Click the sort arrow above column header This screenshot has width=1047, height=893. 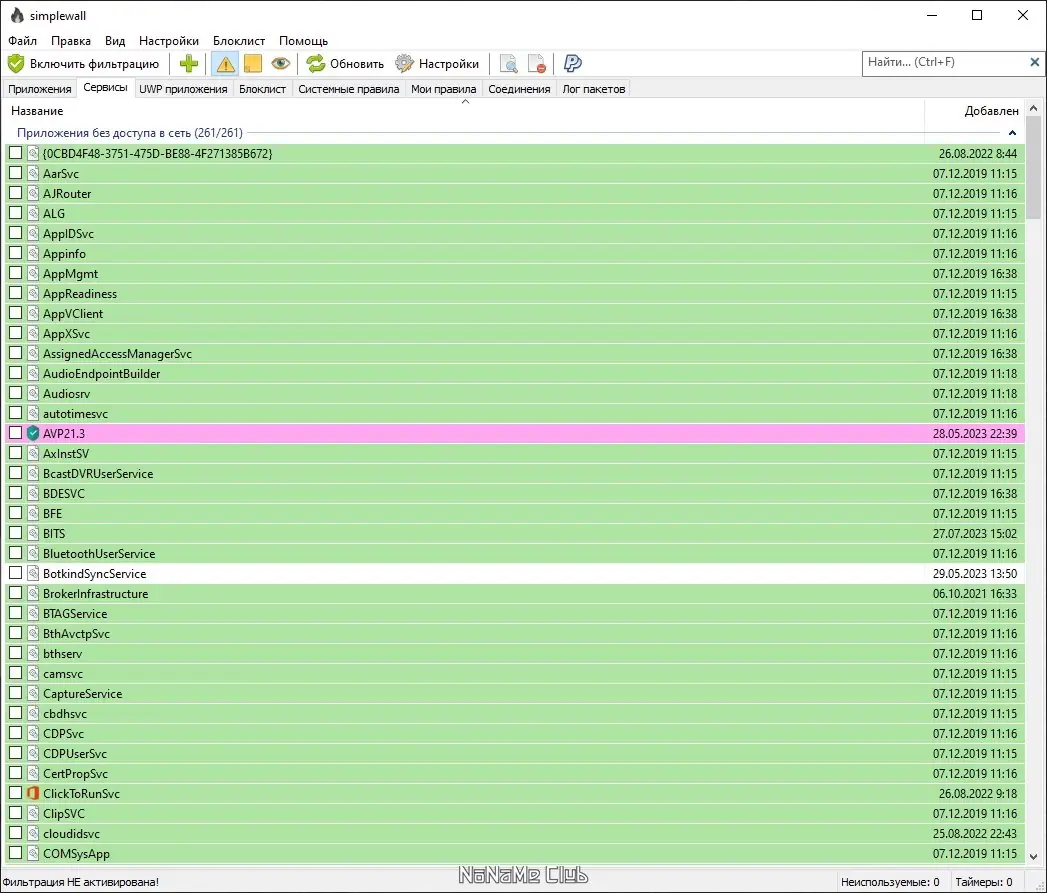465,102
